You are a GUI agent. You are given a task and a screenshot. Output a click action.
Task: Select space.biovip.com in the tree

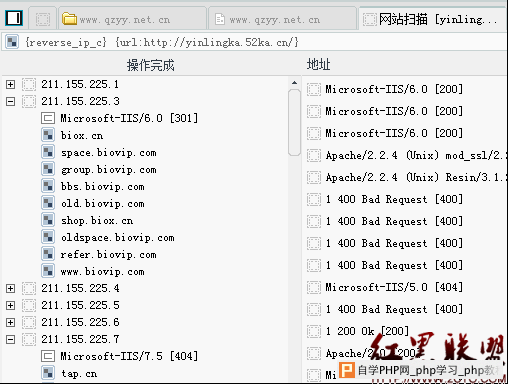[x=109, y=153]
